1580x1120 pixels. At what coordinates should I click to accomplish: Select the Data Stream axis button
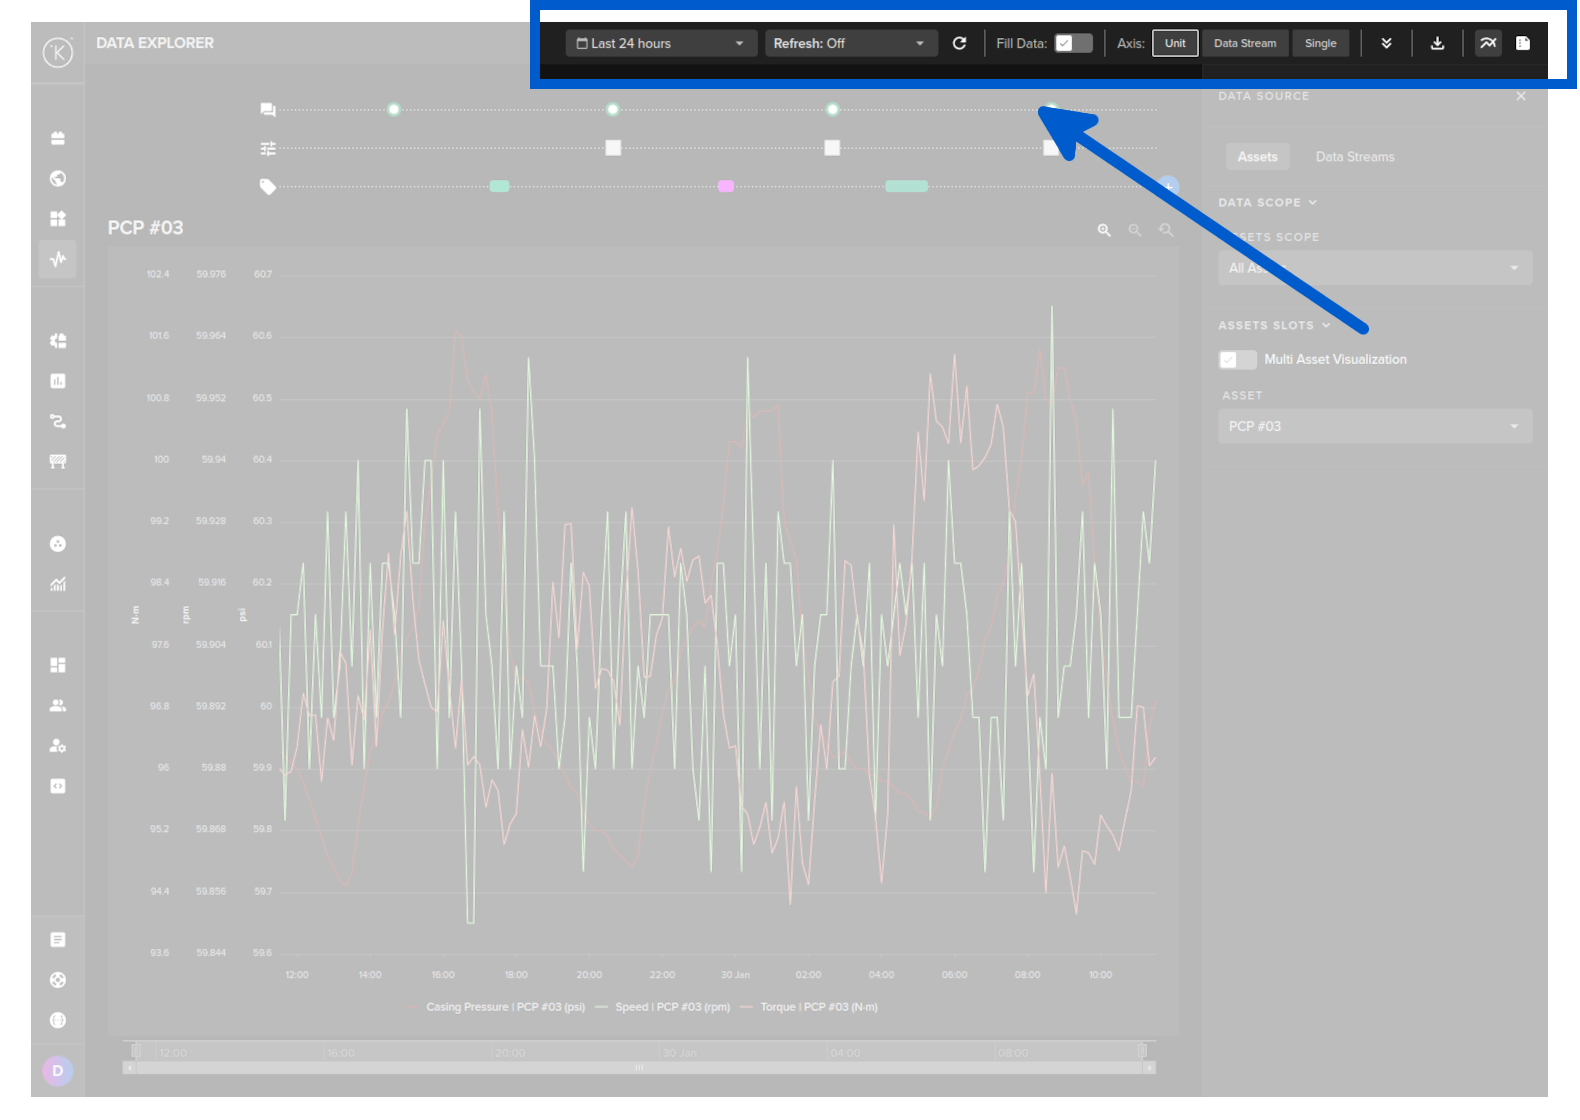[x=1245, y=44]
